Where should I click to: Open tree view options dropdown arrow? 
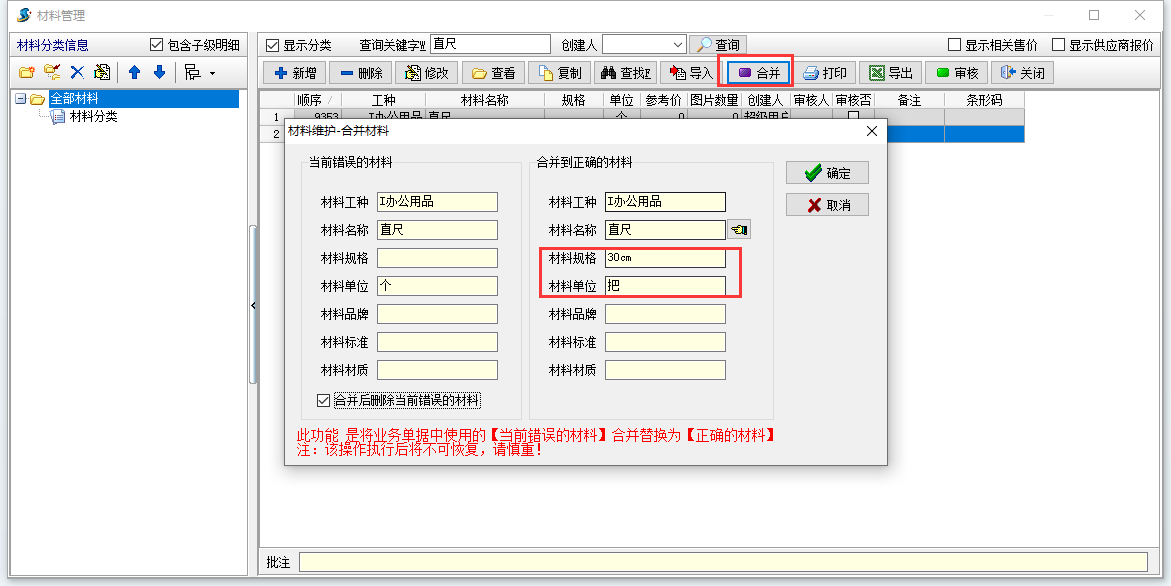pos(212,73)
